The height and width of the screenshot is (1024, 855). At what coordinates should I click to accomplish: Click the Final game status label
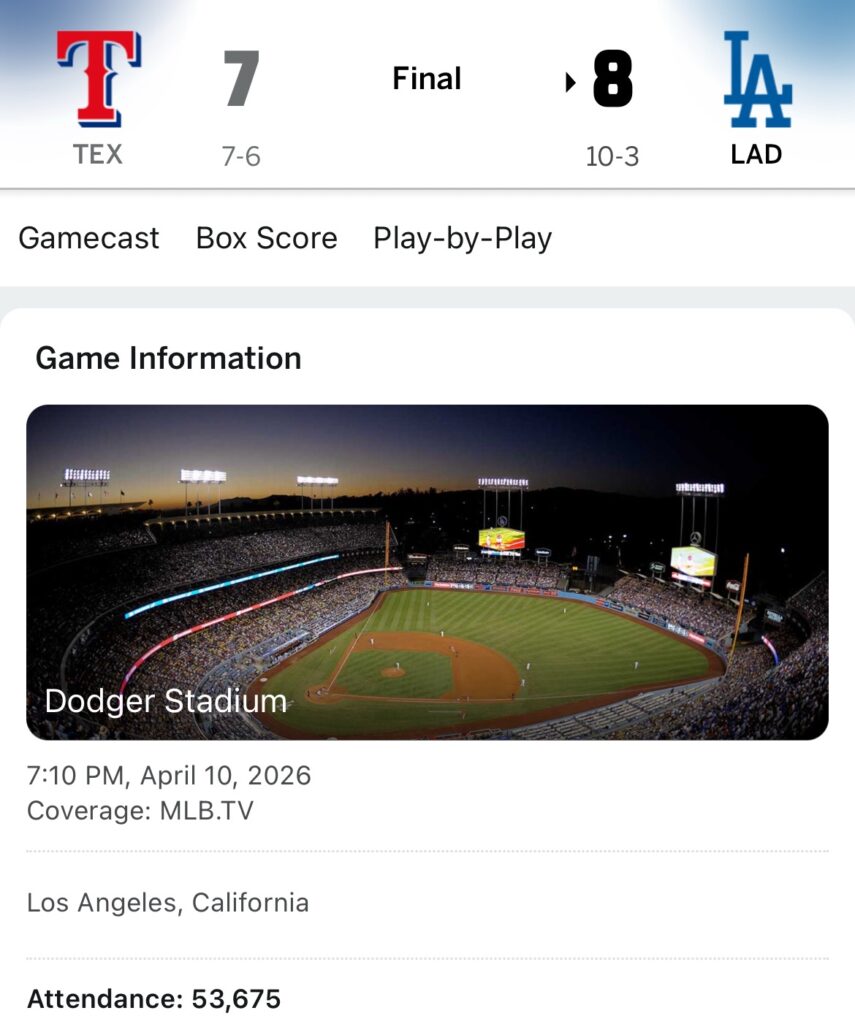pyautogui.click(x=427, y=78)
